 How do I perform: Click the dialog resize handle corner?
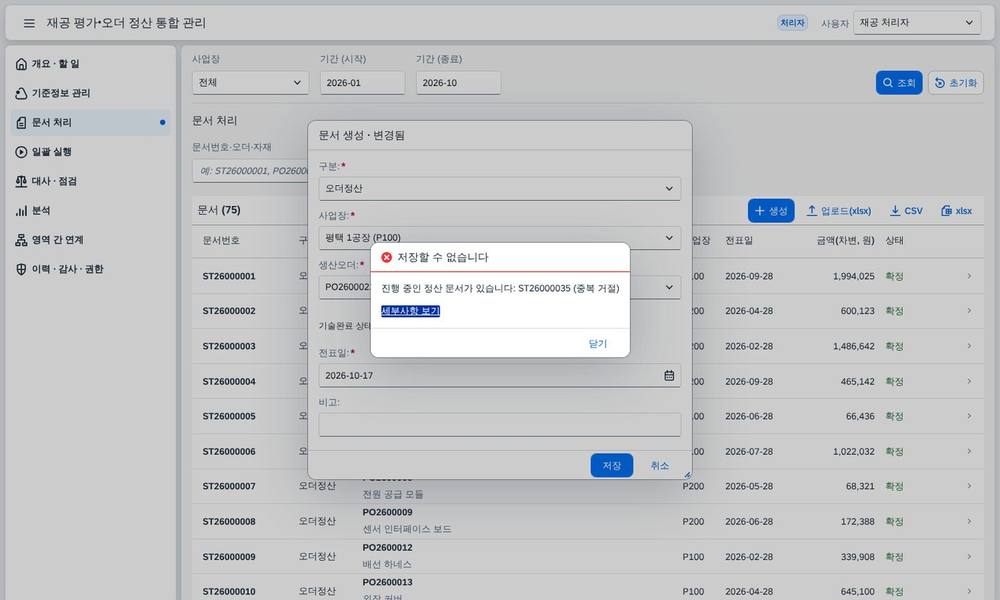point(688,474)
